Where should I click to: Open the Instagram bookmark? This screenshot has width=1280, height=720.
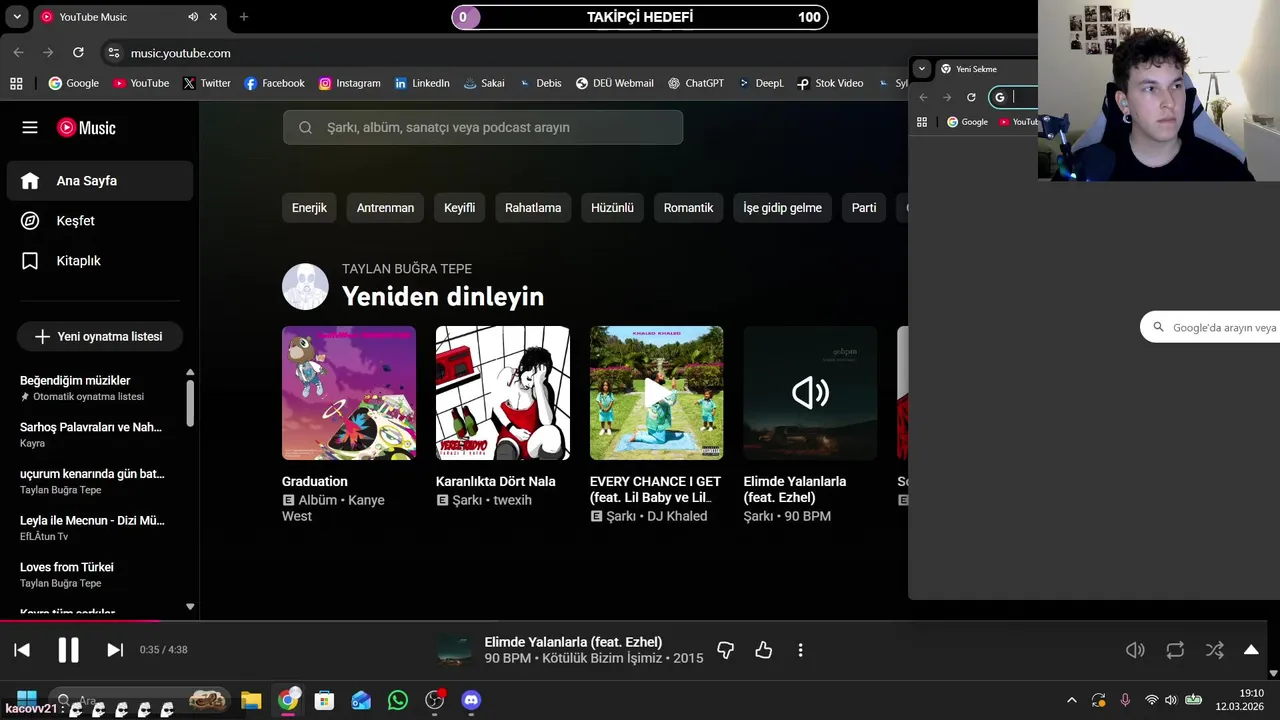pyautogui.click(x=350, y=83)
